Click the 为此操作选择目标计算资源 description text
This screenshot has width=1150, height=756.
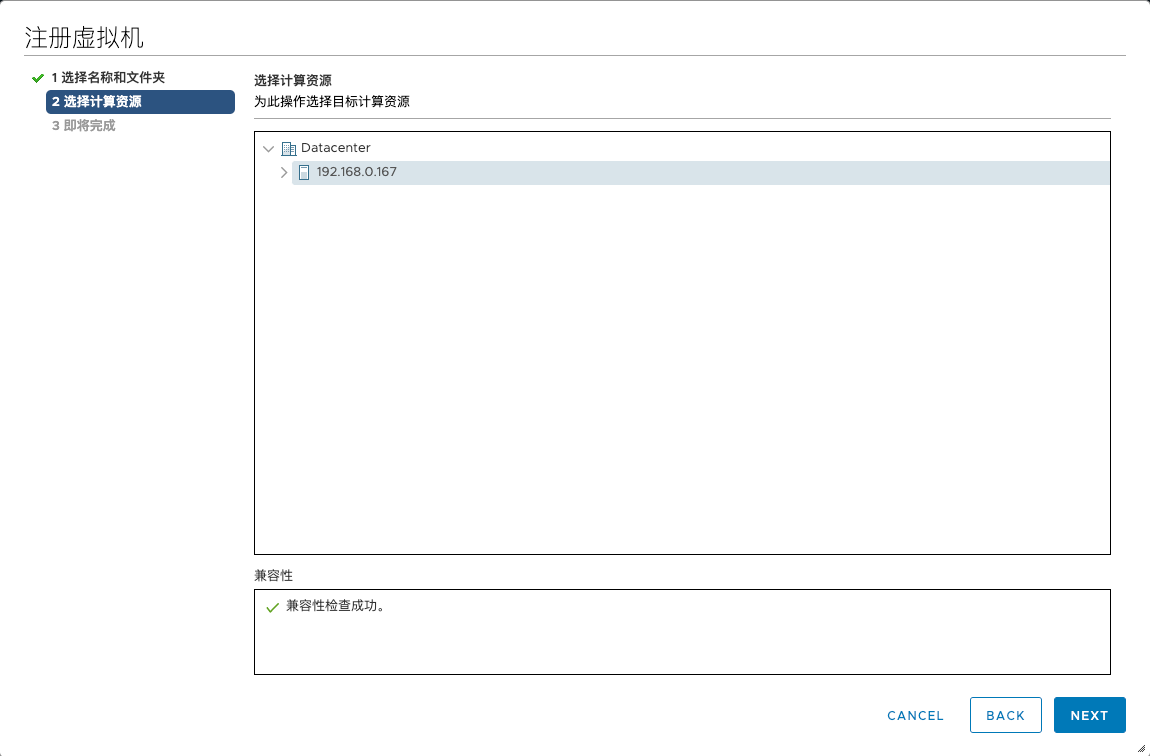point(331,101)
